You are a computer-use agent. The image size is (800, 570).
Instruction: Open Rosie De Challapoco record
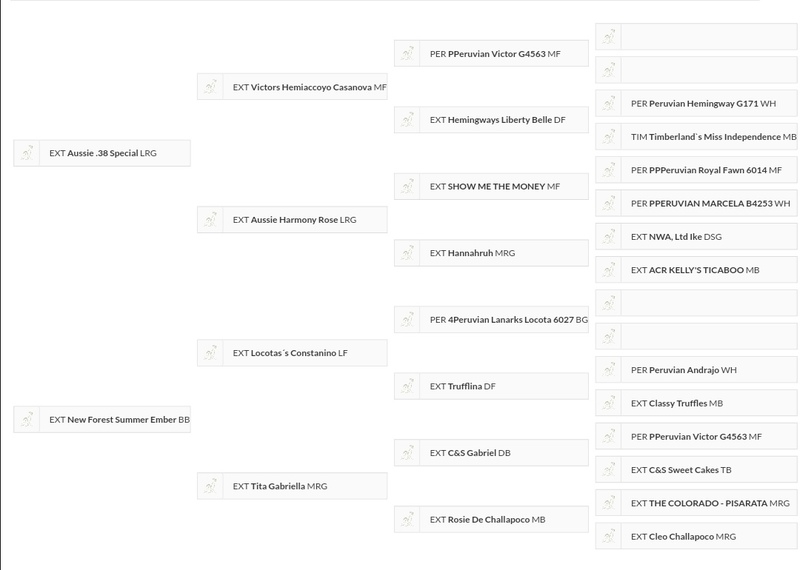tap(488, 519)
